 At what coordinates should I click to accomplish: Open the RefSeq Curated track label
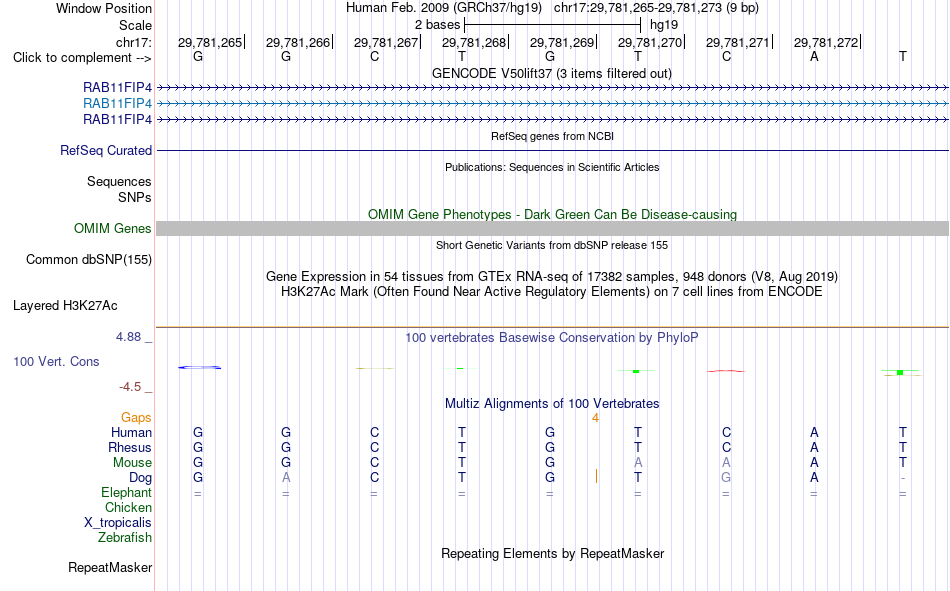[106, 150]
